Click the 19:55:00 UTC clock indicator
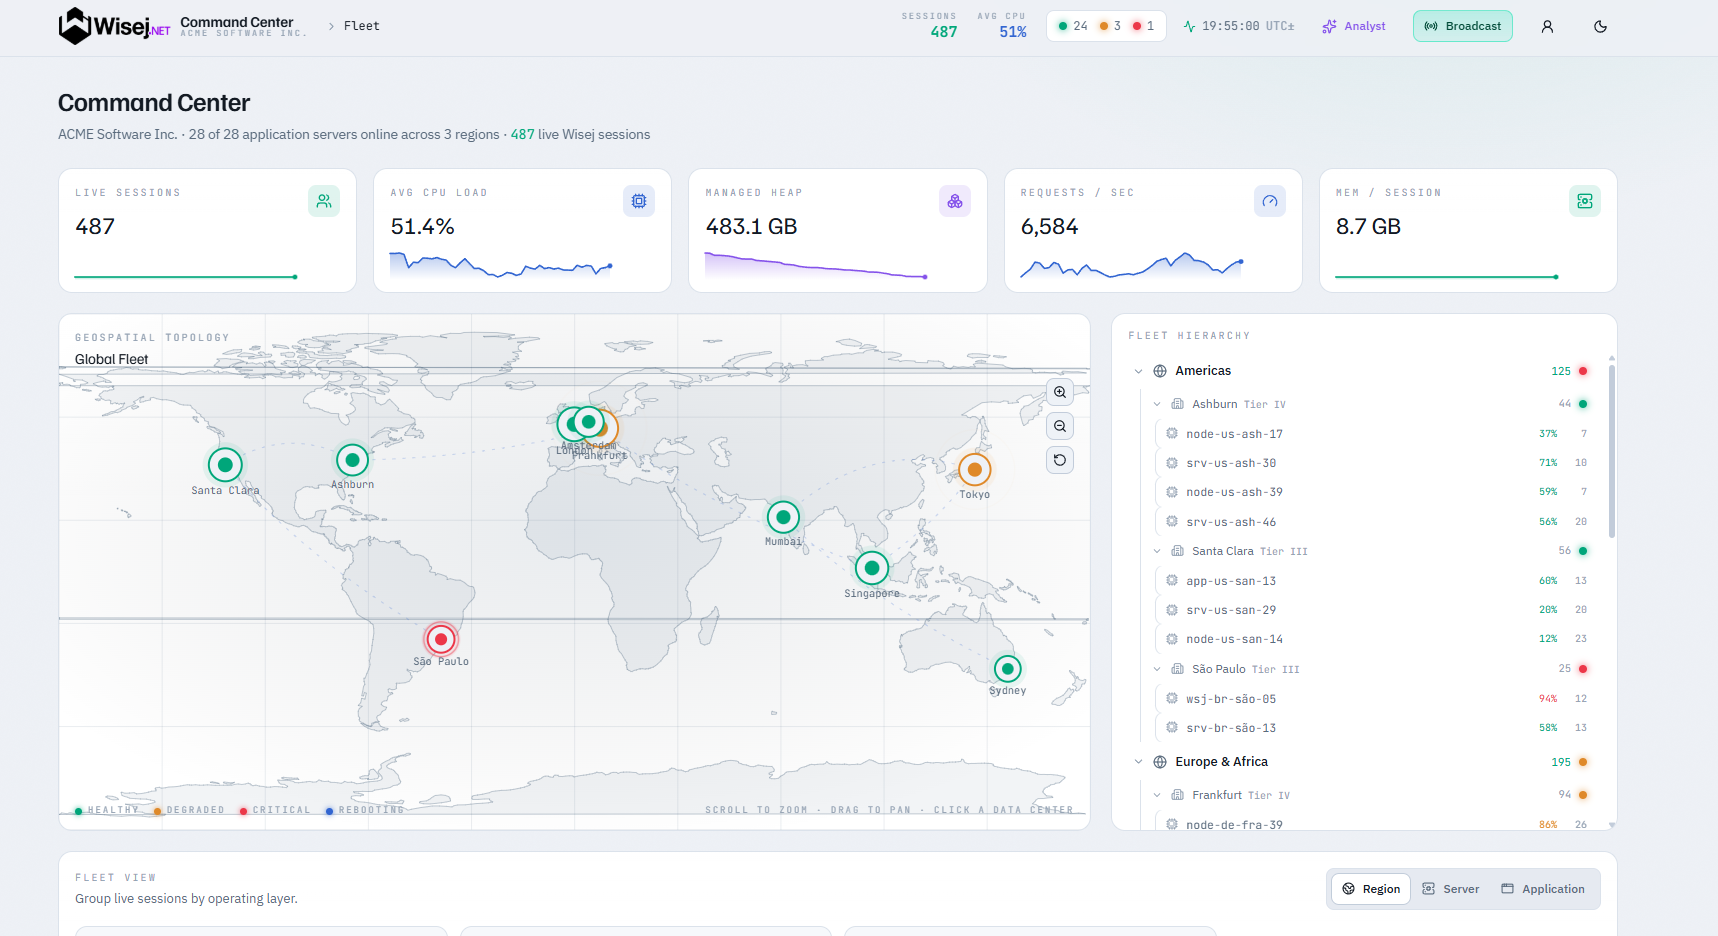 pos(1238,26)
